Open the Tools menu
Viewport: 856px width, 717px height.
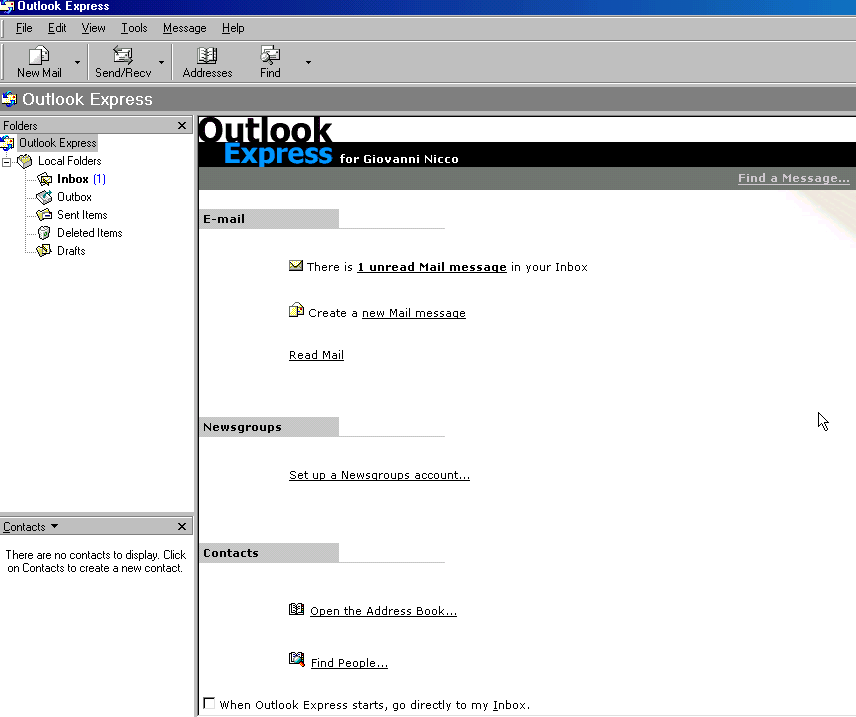click(134, 28)
